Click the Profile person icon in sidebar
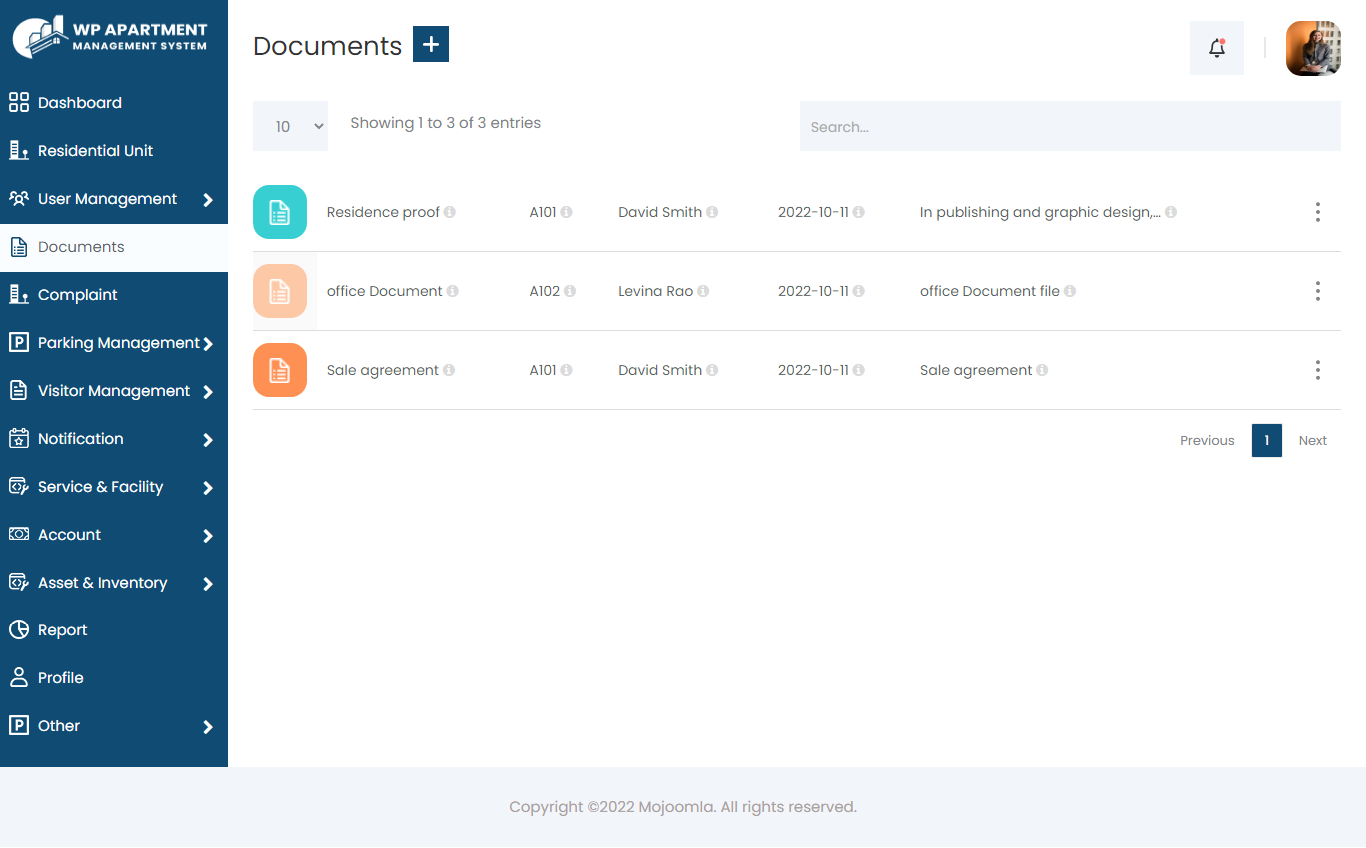The image size is (1366, 848). 19,678
